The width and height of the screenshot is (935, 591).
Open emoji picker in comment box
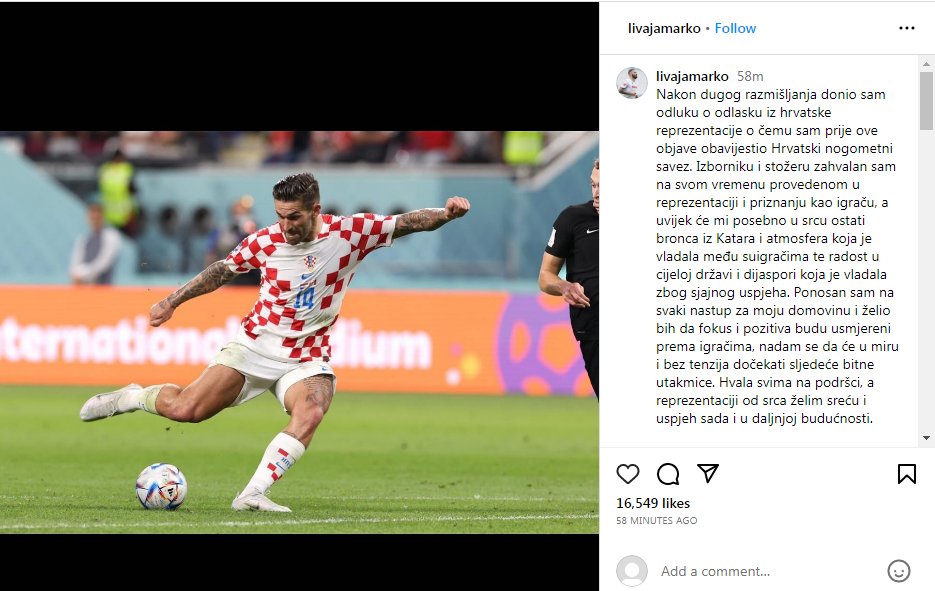coord(899,571)
